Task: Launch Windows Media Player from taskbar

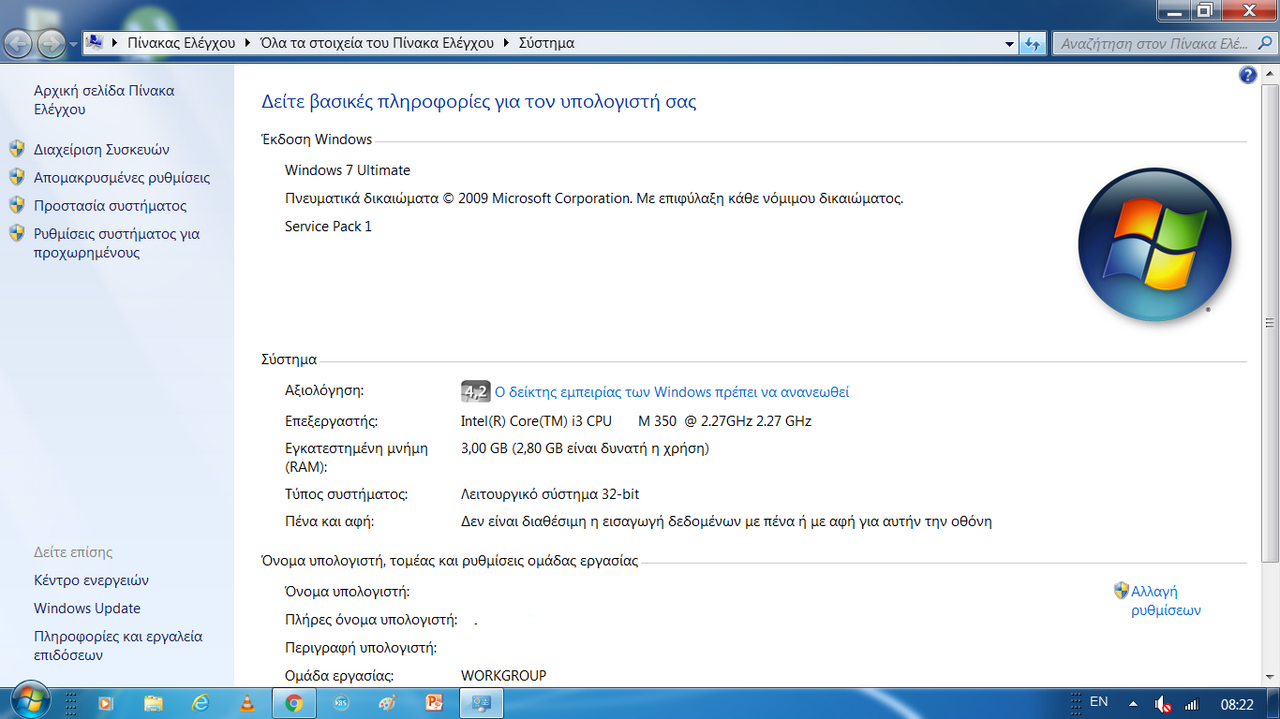Action: pyautogui.click(x=106, y=703)
